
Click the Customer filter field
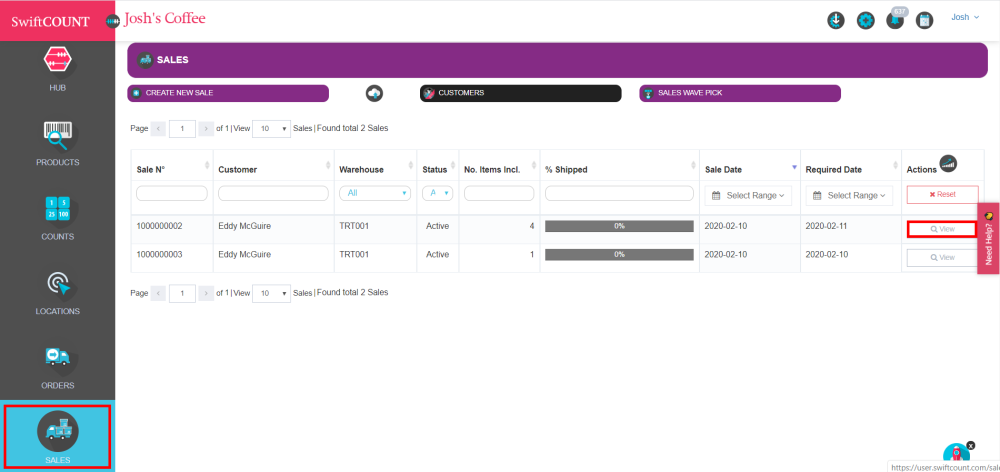coord(274,193)
